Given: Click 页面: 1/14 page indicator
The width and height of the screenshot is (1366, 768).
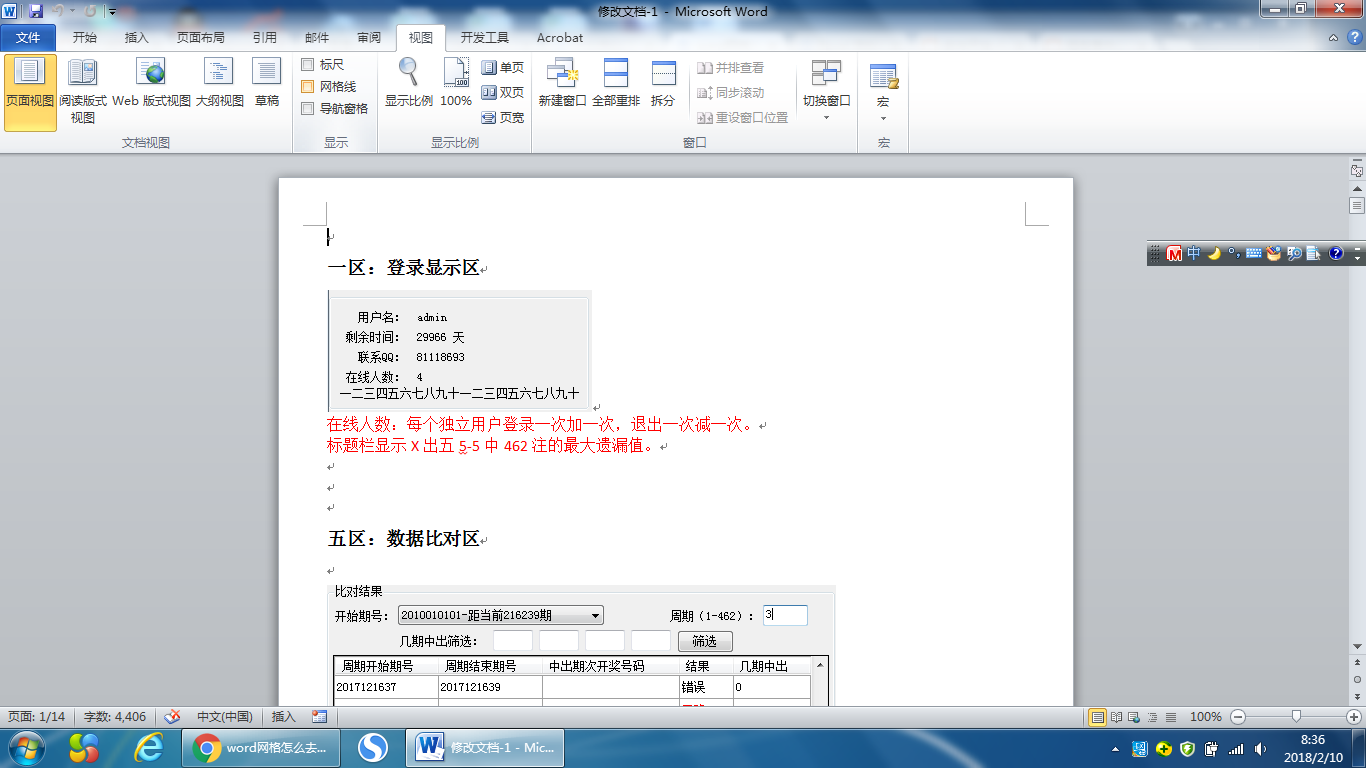Looking at the screenshot, I should pos(37,716).
